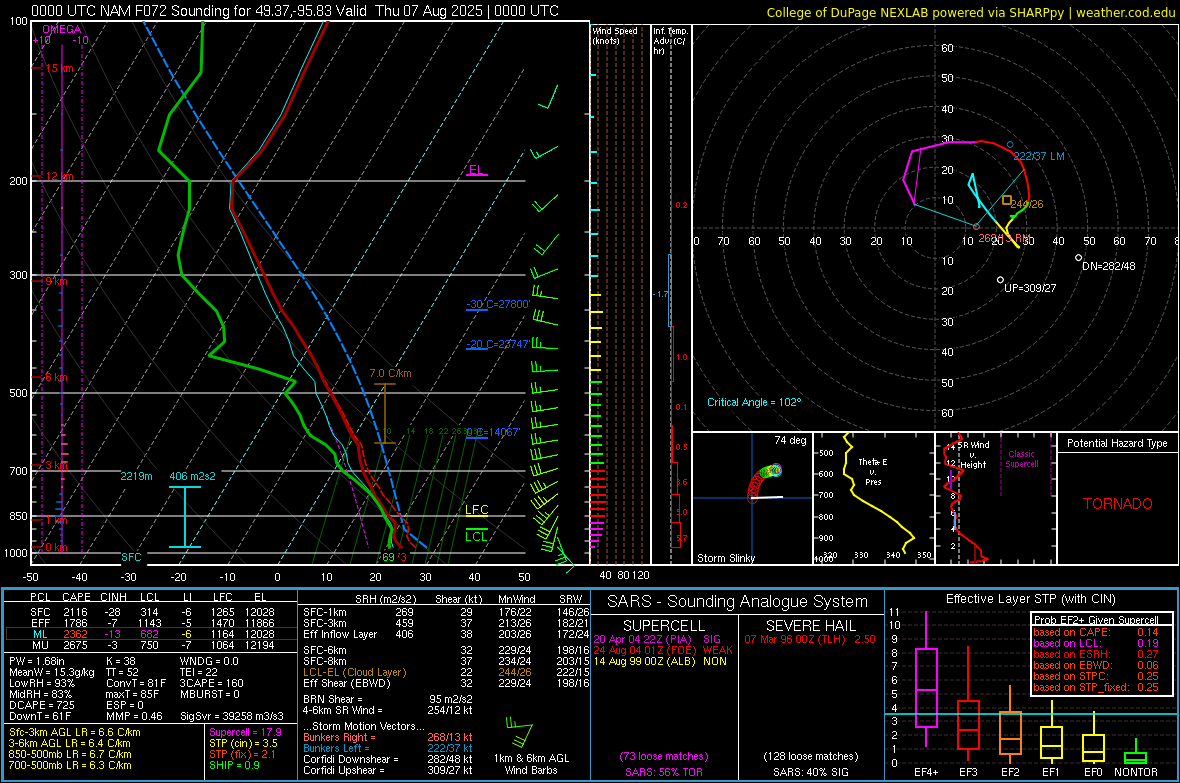Click the -30 C=27800' level label
1180x783 pixels.
(498, 304)
